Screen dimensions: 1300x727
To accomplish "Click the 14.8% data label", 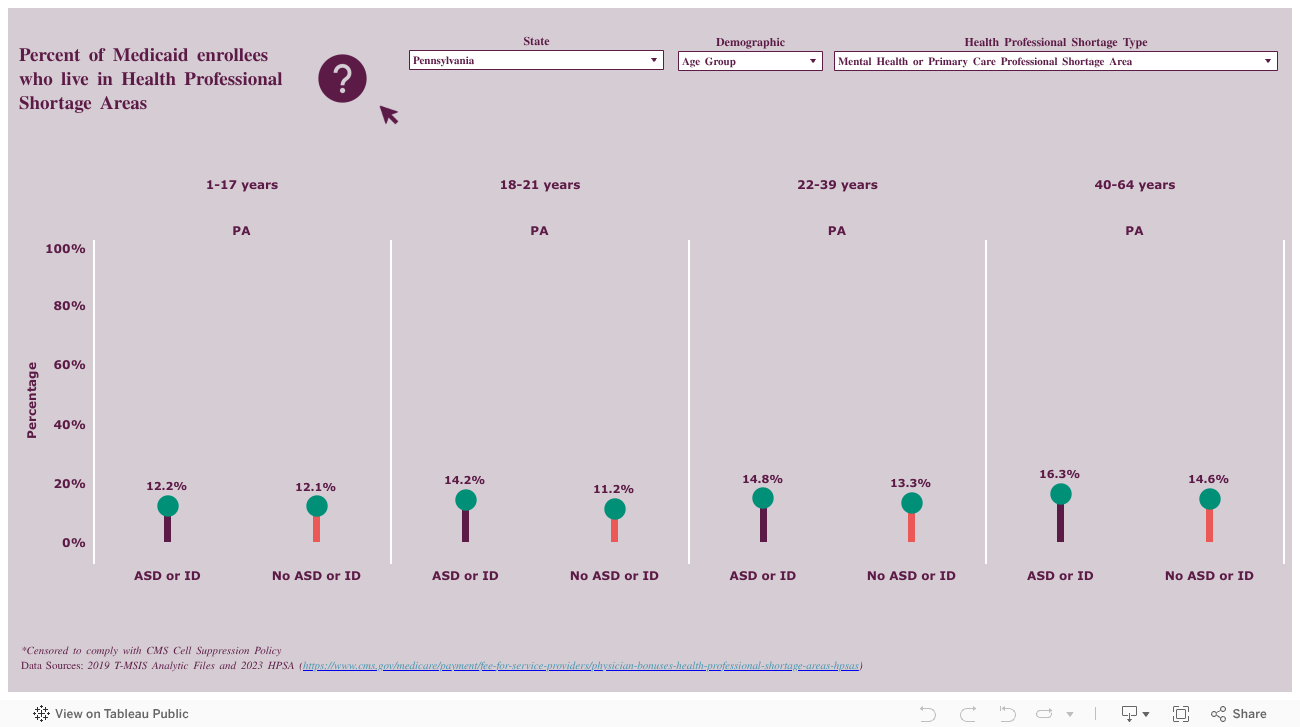I will 763,479.
